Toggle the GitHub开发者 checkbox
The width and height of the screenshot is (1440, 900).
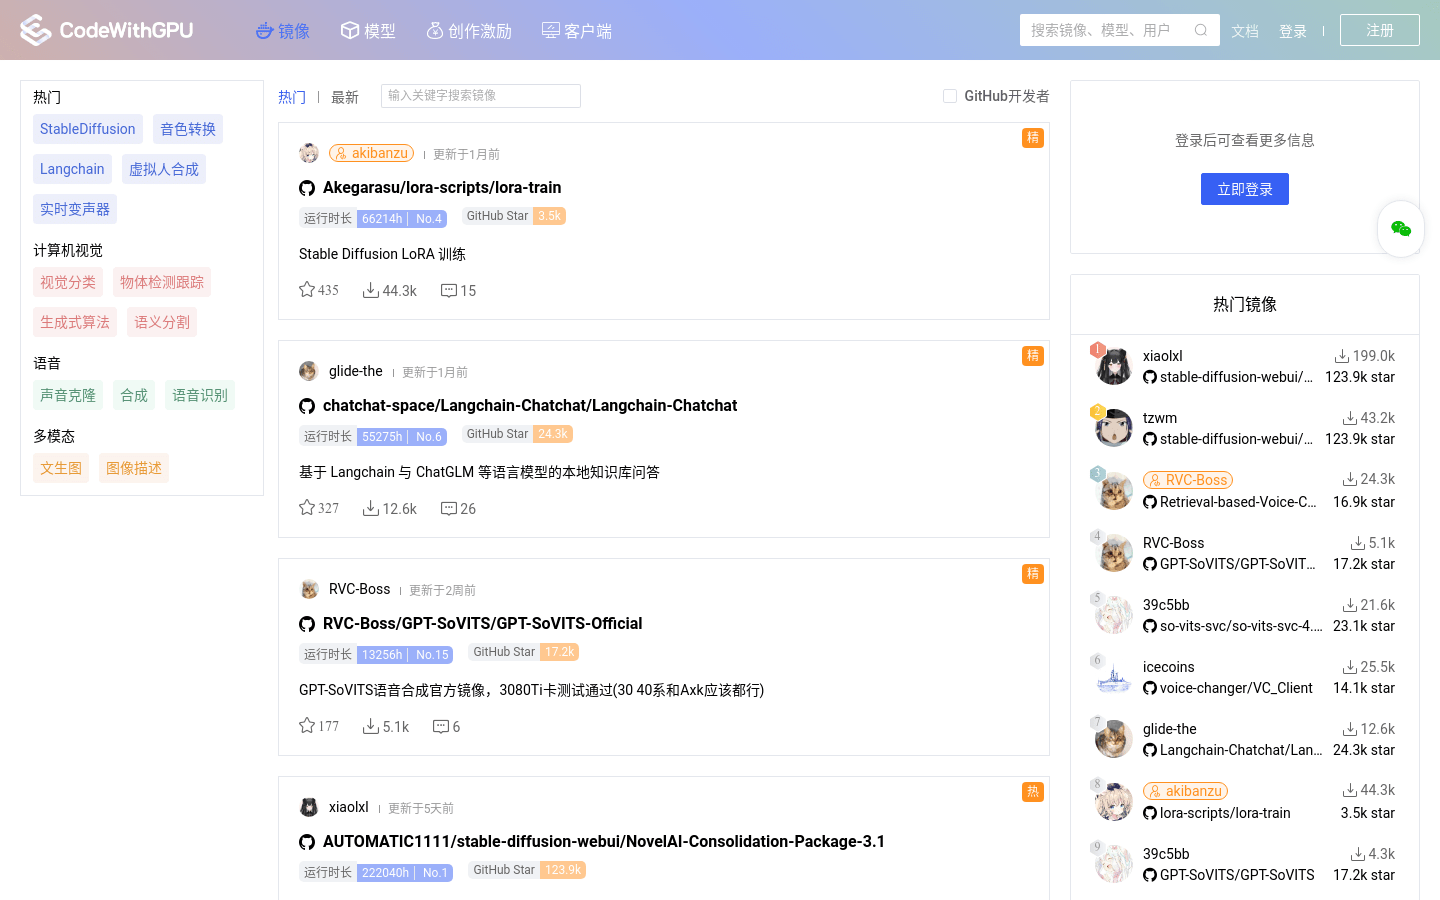coord(950,96)
